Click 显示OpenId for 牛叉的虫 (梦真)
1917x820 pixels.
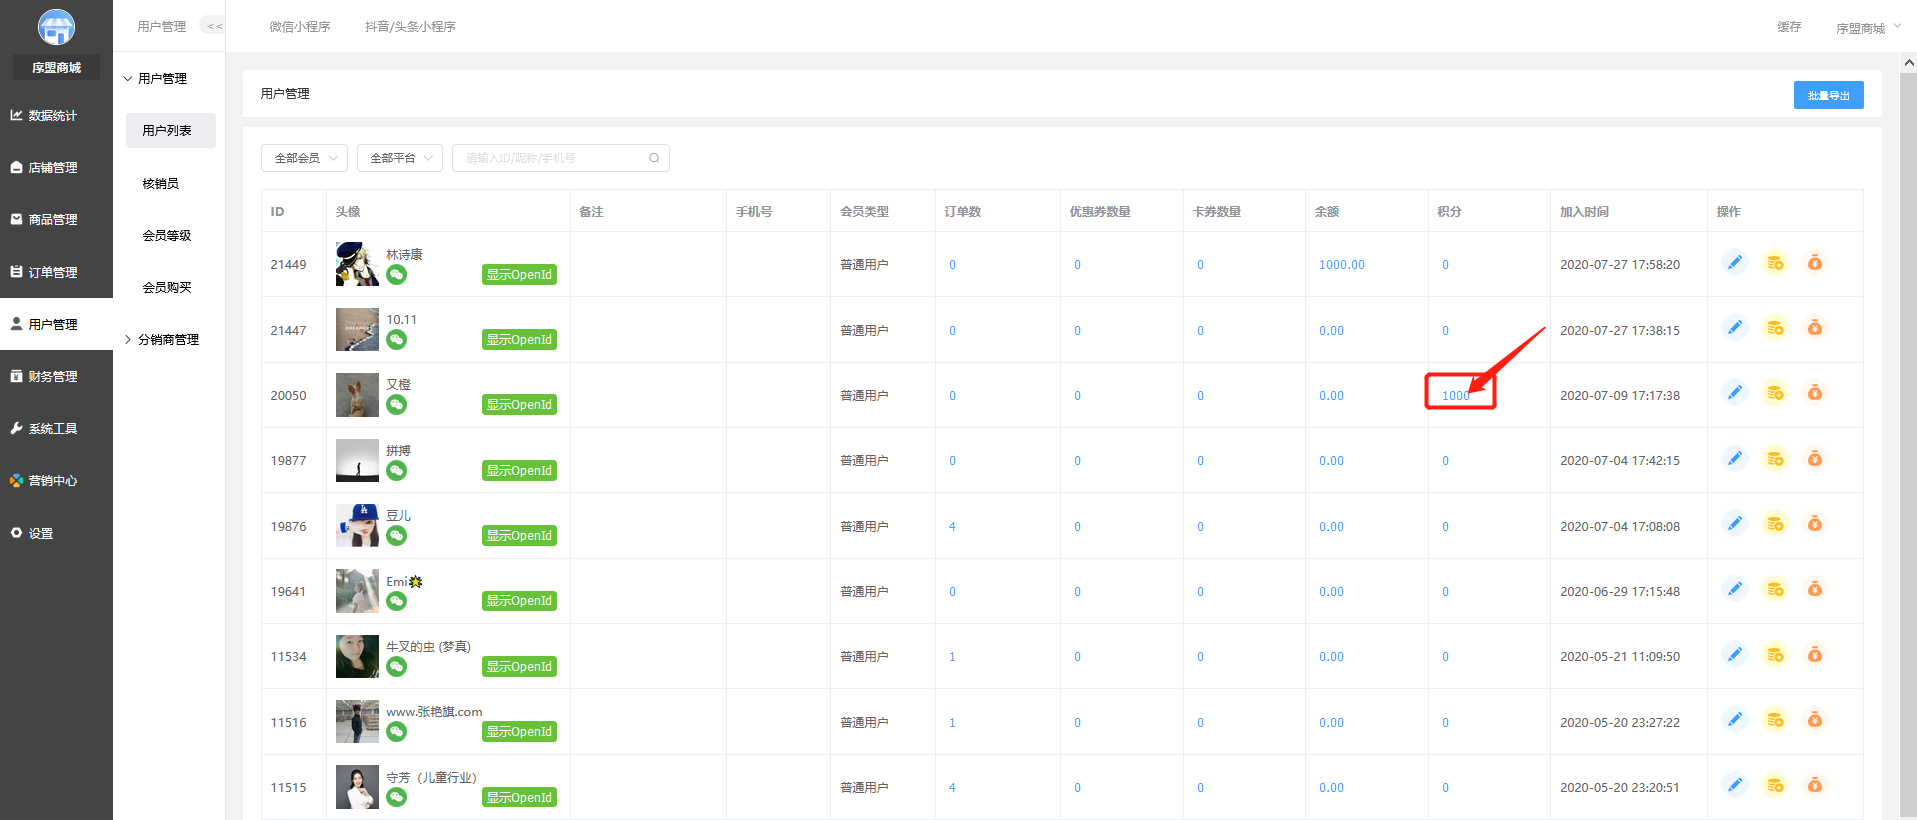pos(519,667)
